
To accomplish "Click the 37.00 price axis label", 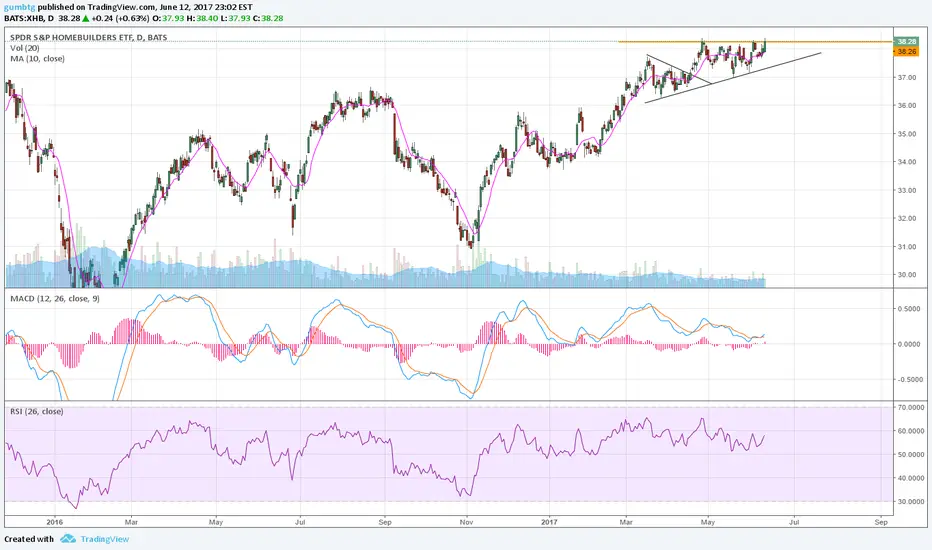I will tap(907, 77).
